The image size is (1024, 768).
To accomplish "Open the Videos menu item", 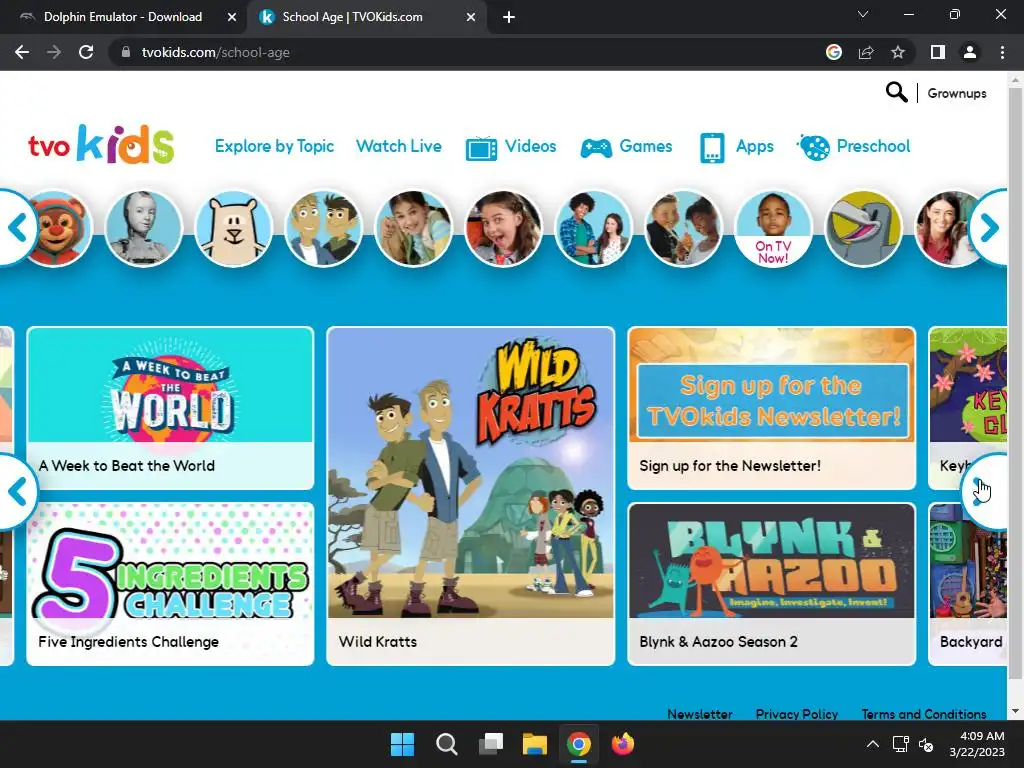I will coord(530,146).
